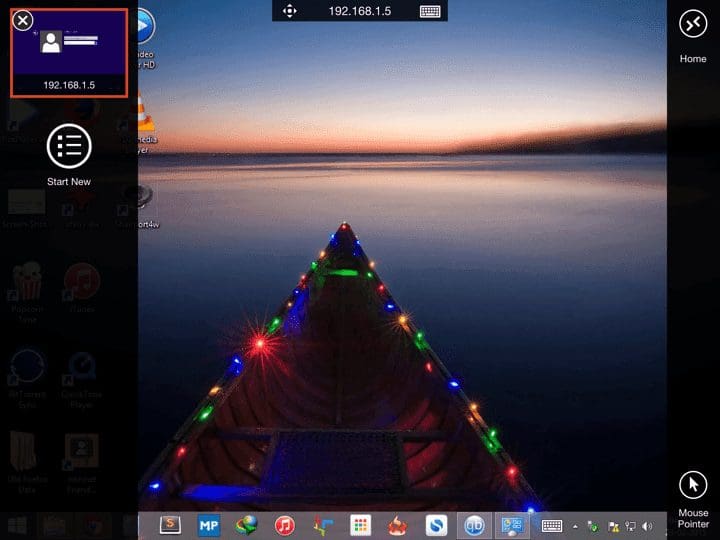Tap the 192.168.1.5 connection bar title
This screenshot has width=720, height=540.
[x=360, y=11]
